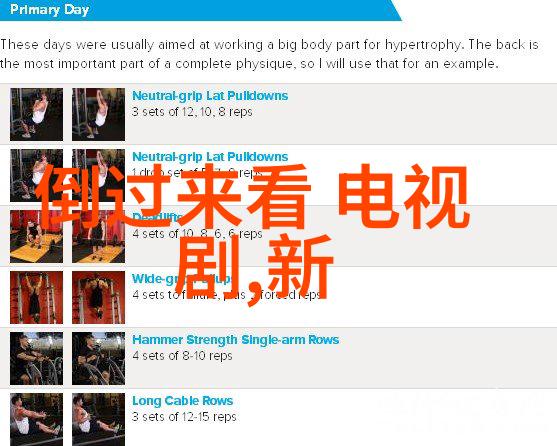Click left Hammer Strength rows thumbnail
557x446 pixels.
pyautogui.click(x=37, y=359)
